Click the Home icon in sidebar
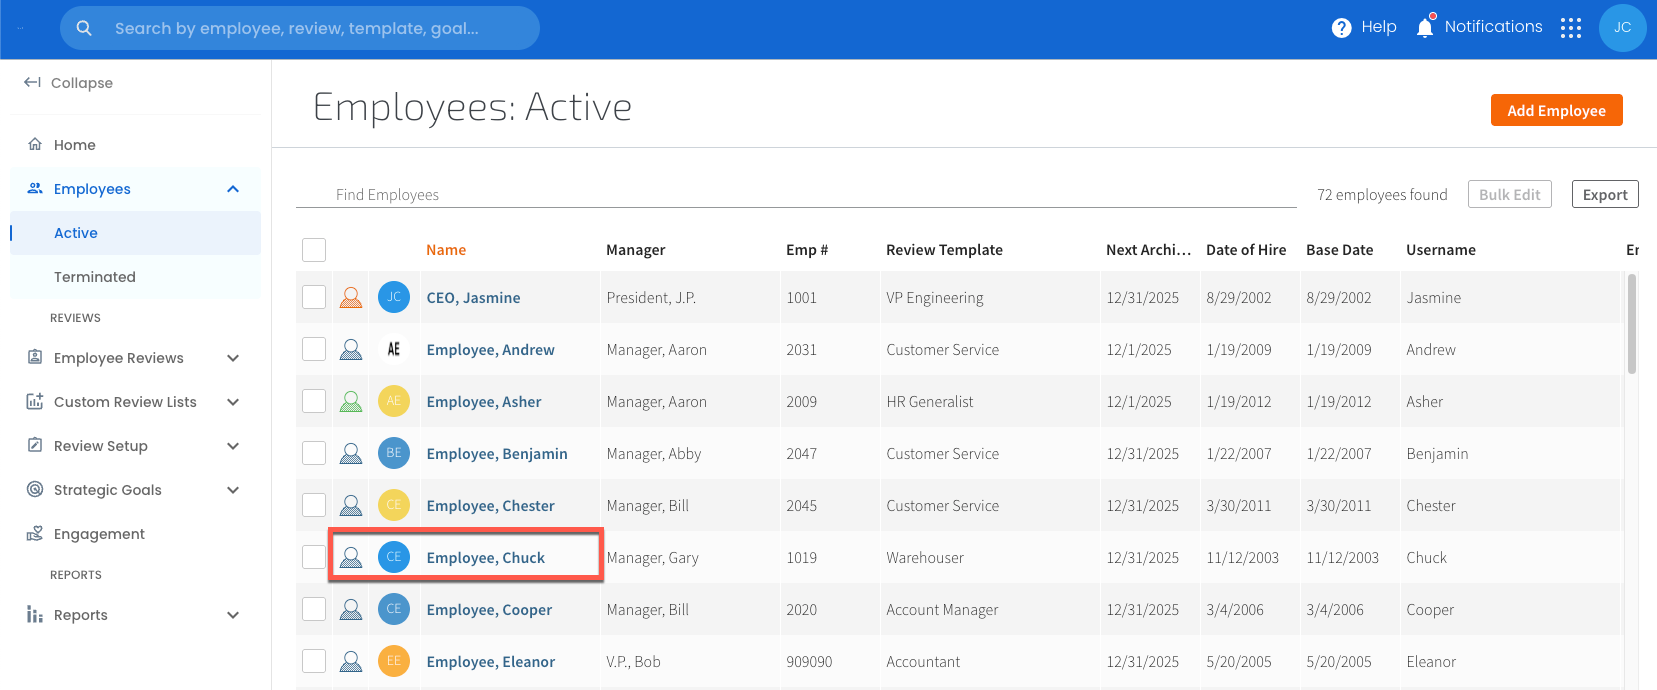Screen dimensions: 1657x690 [35, 145]
